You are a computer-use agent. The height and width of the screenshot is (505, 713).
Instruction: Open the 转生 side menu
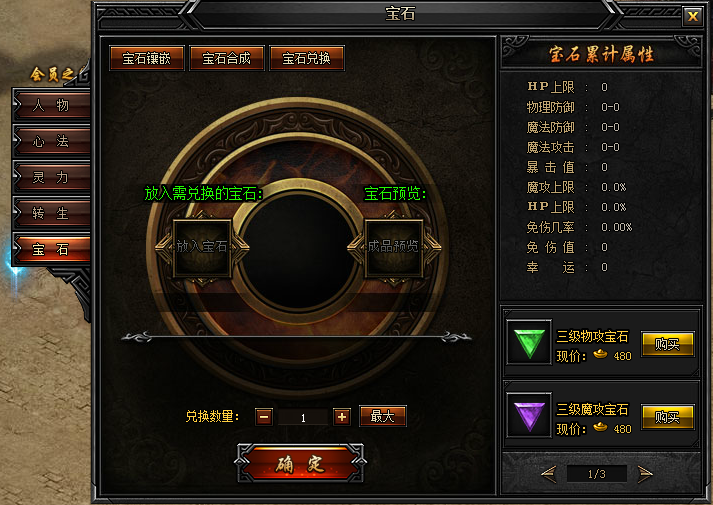pyautogui.click(x=51, y=213)
